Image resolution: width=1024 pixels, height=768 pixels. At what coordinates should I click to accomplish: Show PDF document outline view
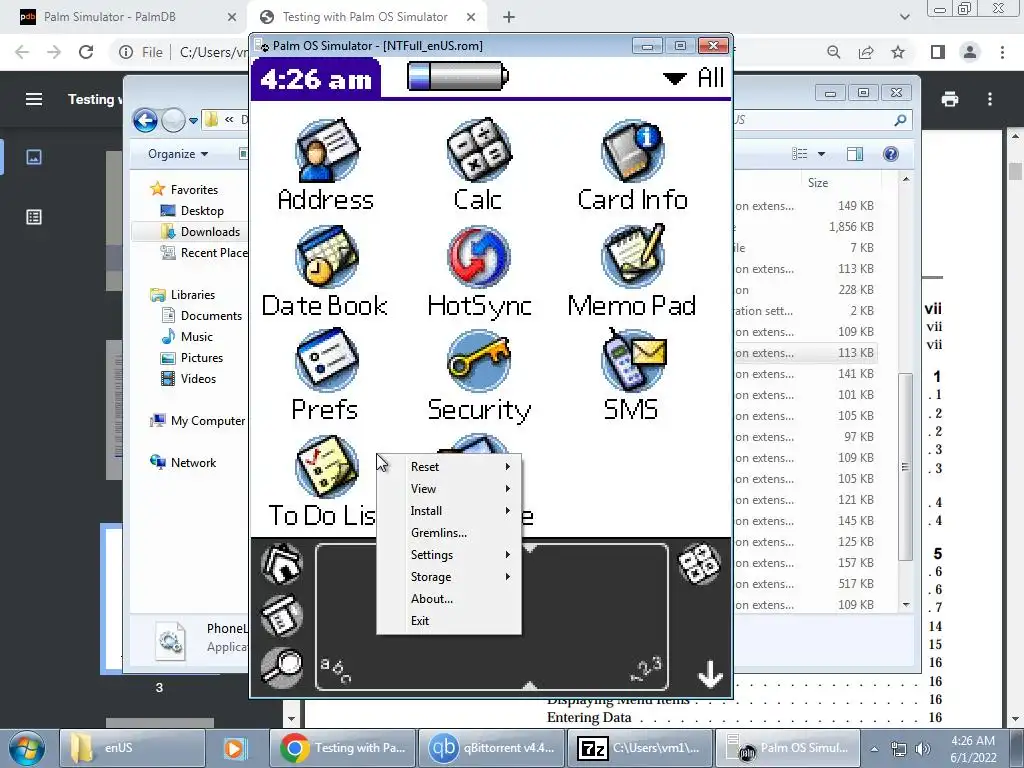pyautogui.click(x=34, y=217)
